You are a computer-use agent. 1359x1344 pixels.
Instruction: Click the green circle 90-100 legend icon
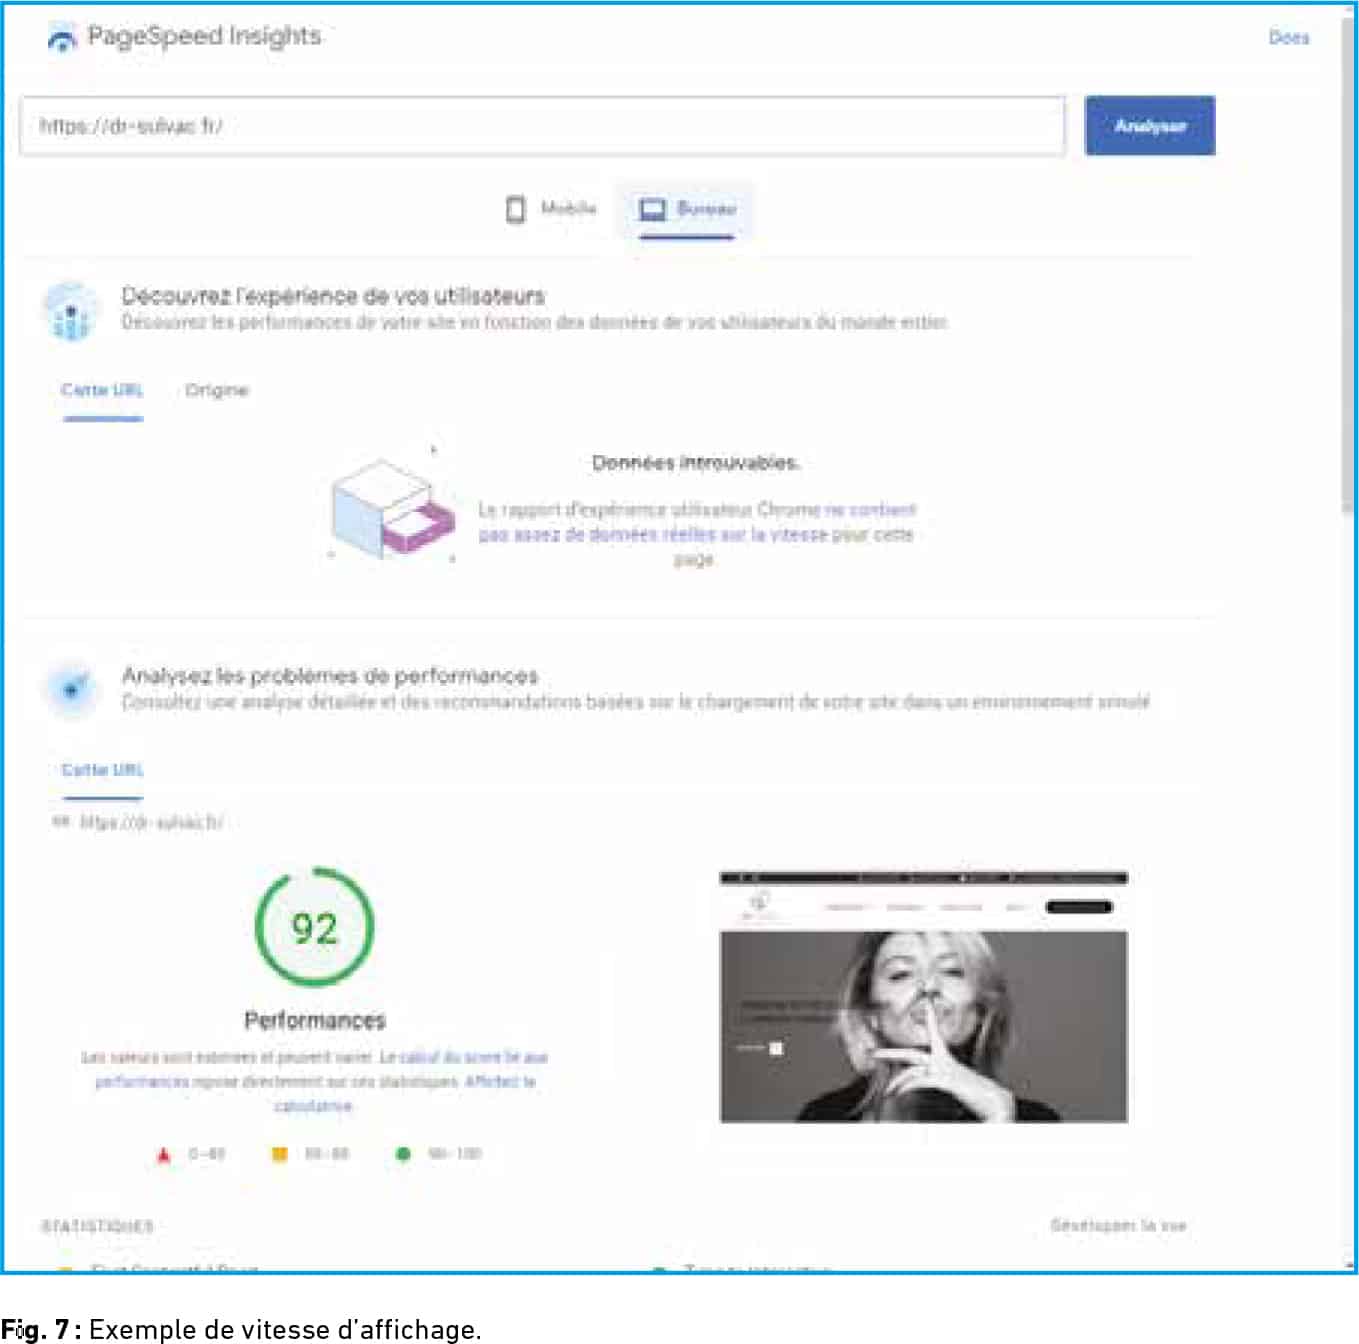click(x=403, y=1154)
